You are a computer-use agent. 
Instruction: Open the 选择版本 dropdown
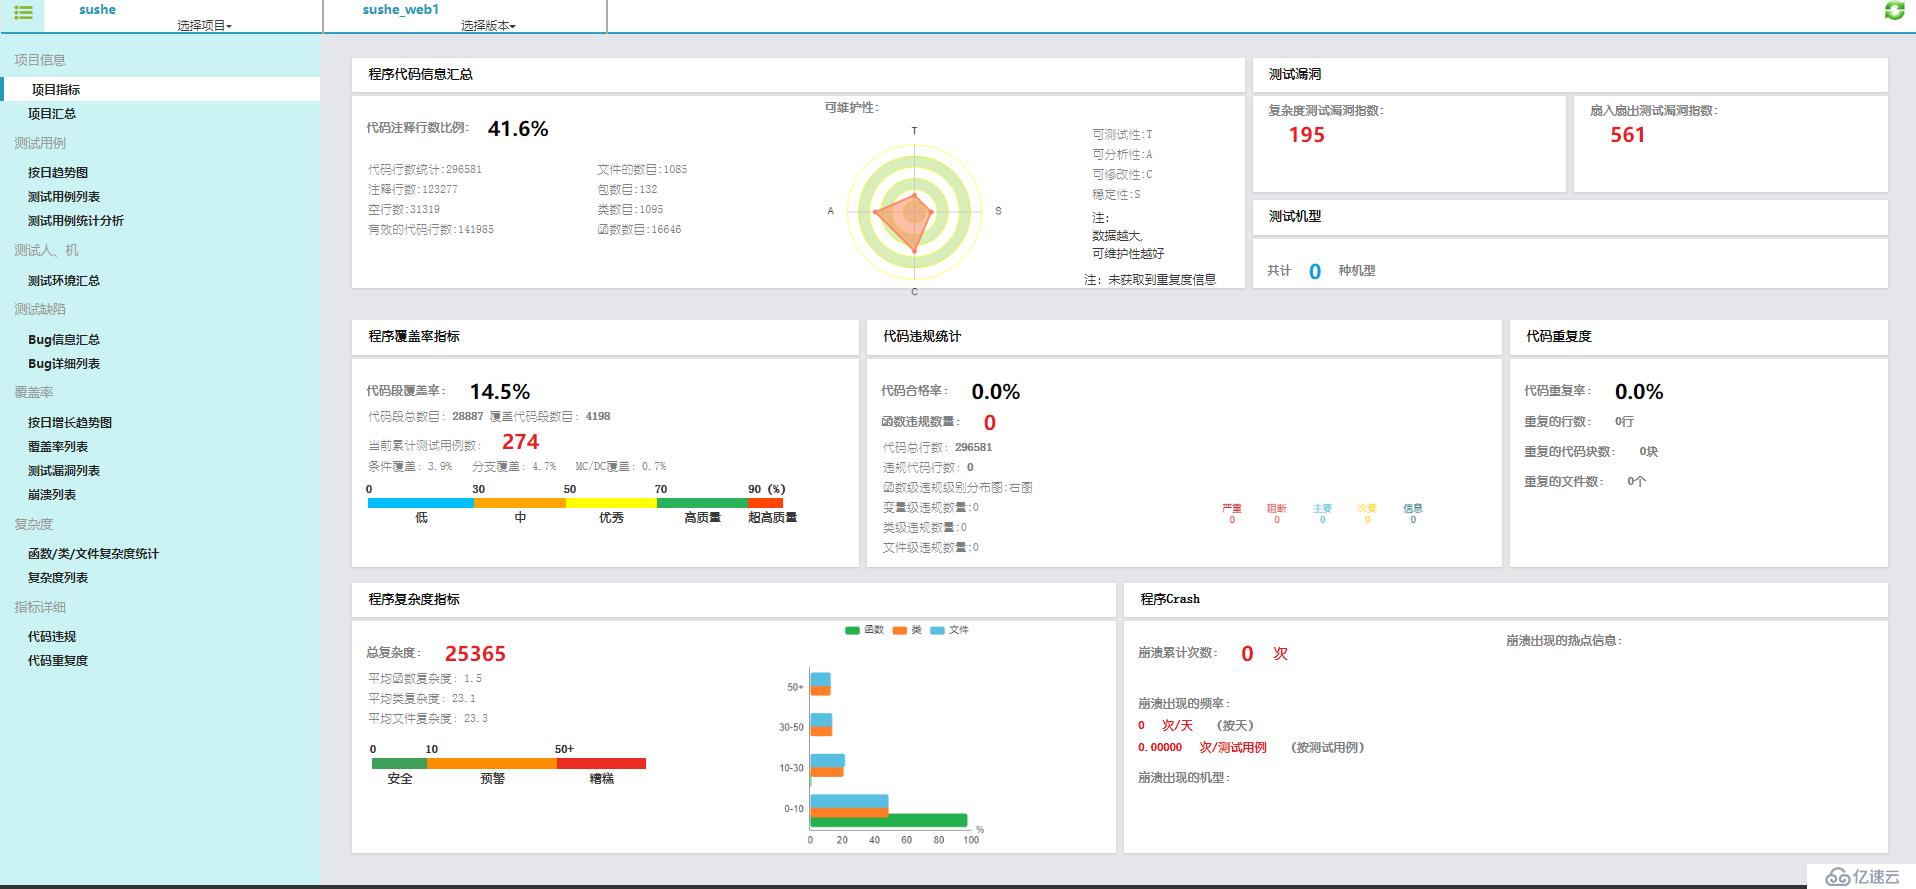488,25
